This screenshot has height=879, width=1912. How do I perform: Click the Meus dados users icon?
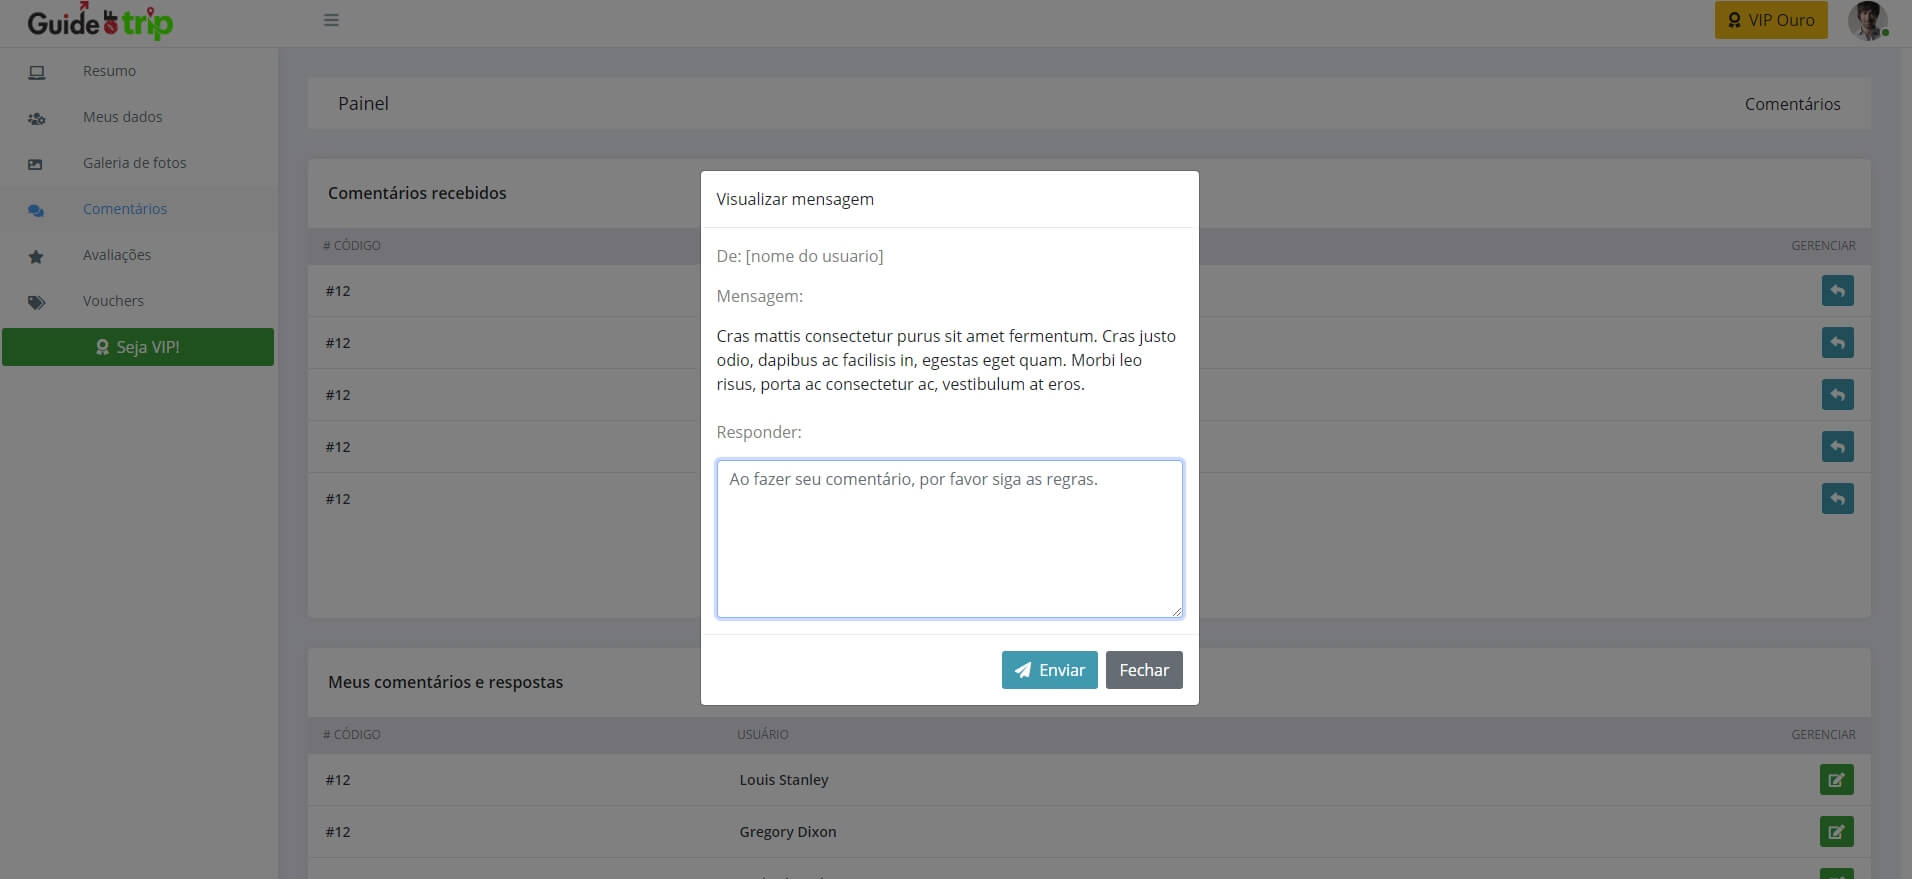pos(37,118)
